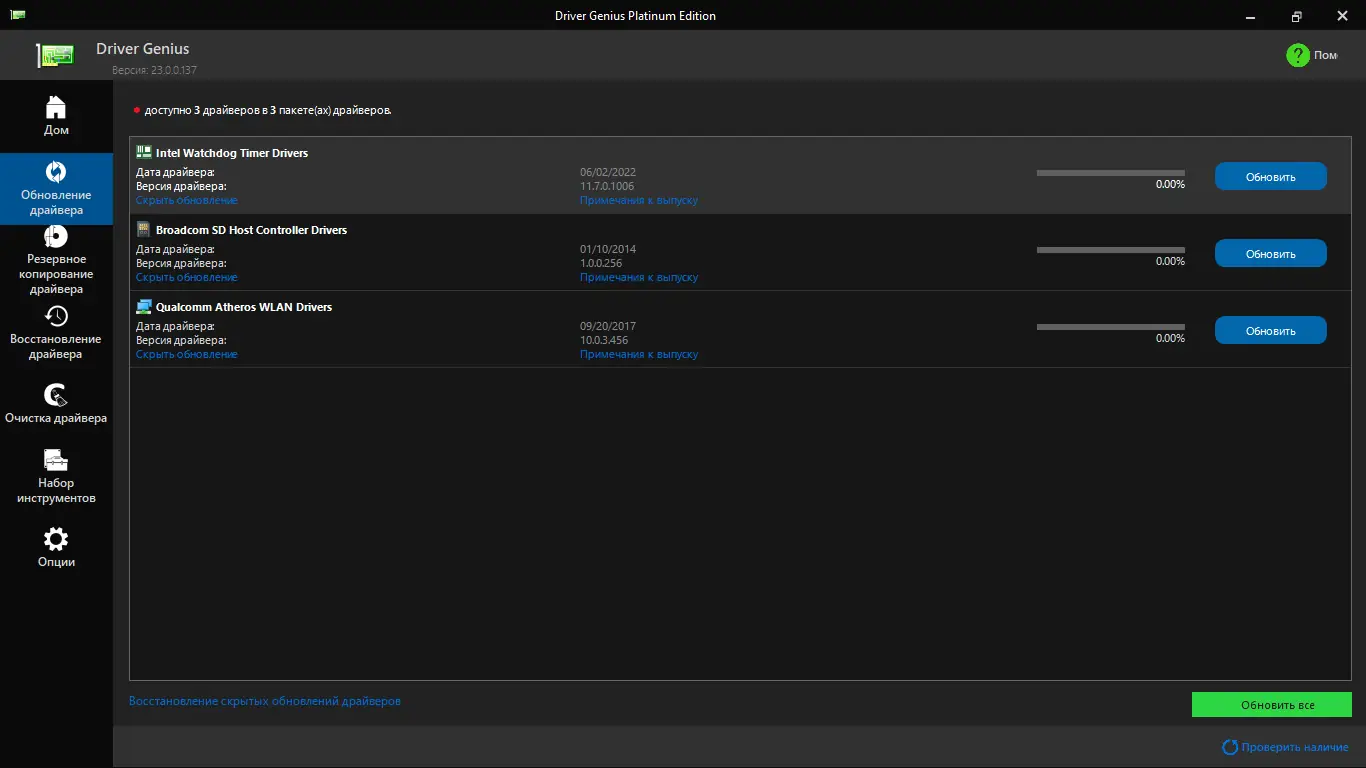Open Восстановление драйвера clock icon
This screenshot has width=1366, height=768.
click(x=56, y=316)
